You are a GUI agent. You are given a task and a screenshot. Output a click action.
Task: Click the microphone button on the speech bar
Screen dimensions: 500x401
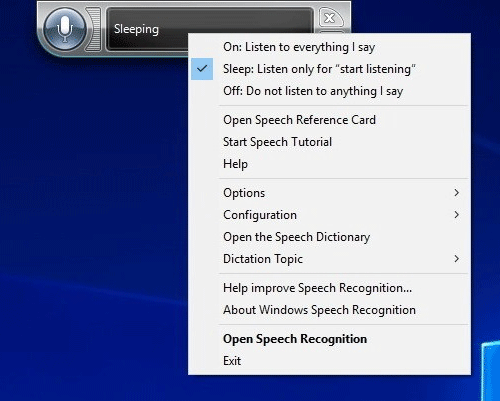point(65,29)
